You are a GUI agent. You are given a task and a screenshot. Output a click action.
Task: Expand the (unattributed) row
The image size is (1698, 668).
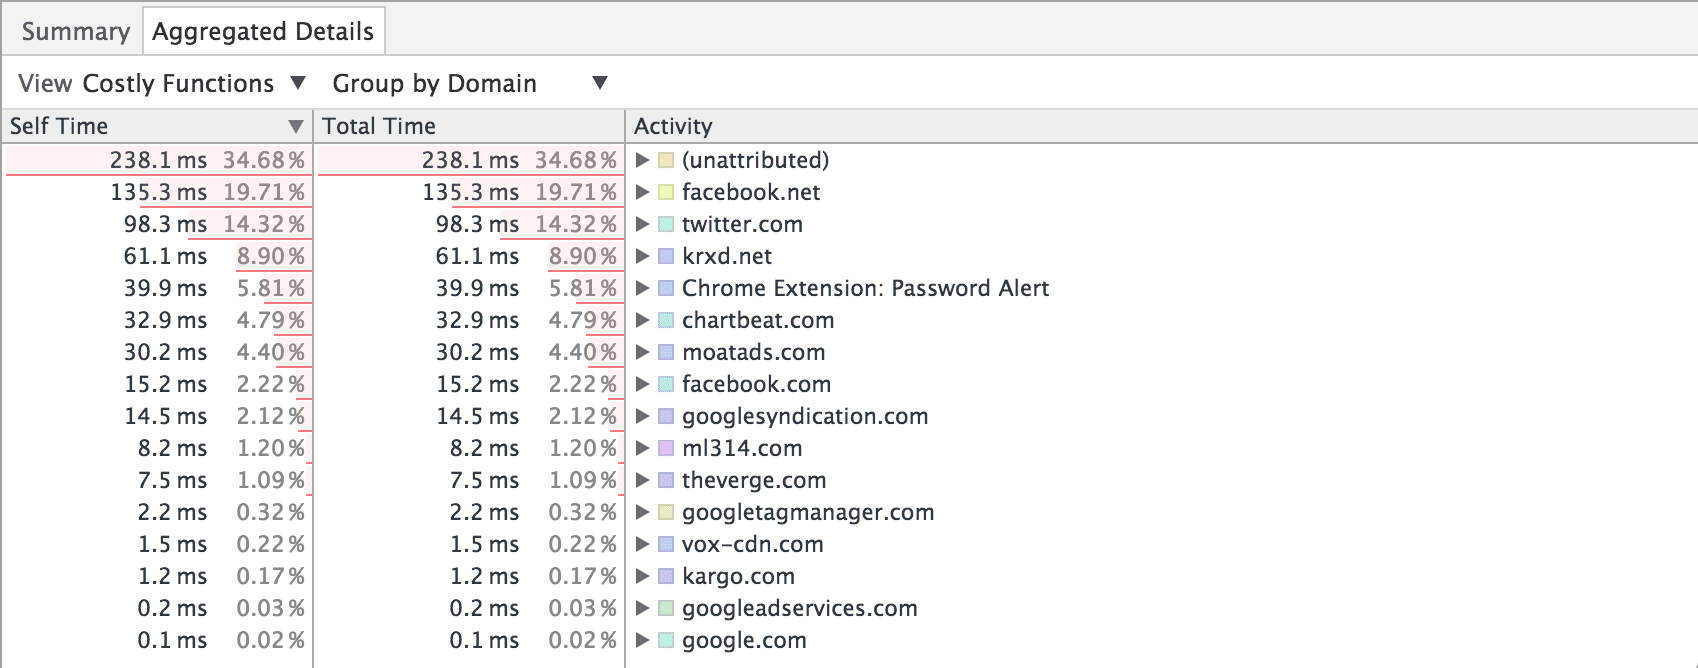click(x=643, y=160)
